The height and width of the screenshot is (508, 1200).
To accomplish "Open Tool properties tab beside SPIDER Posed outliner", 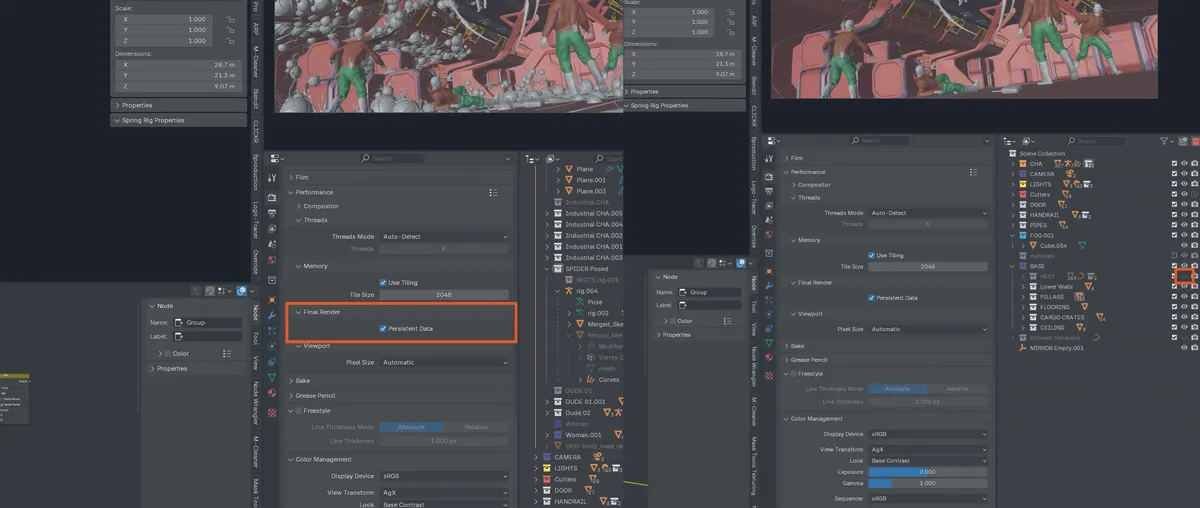I will click(x=272, y=177).
